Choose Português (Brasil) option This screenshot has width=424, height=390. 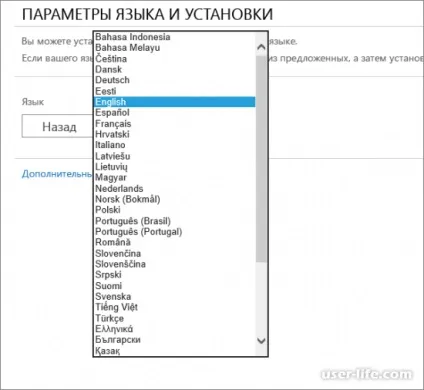click(175, 221)
